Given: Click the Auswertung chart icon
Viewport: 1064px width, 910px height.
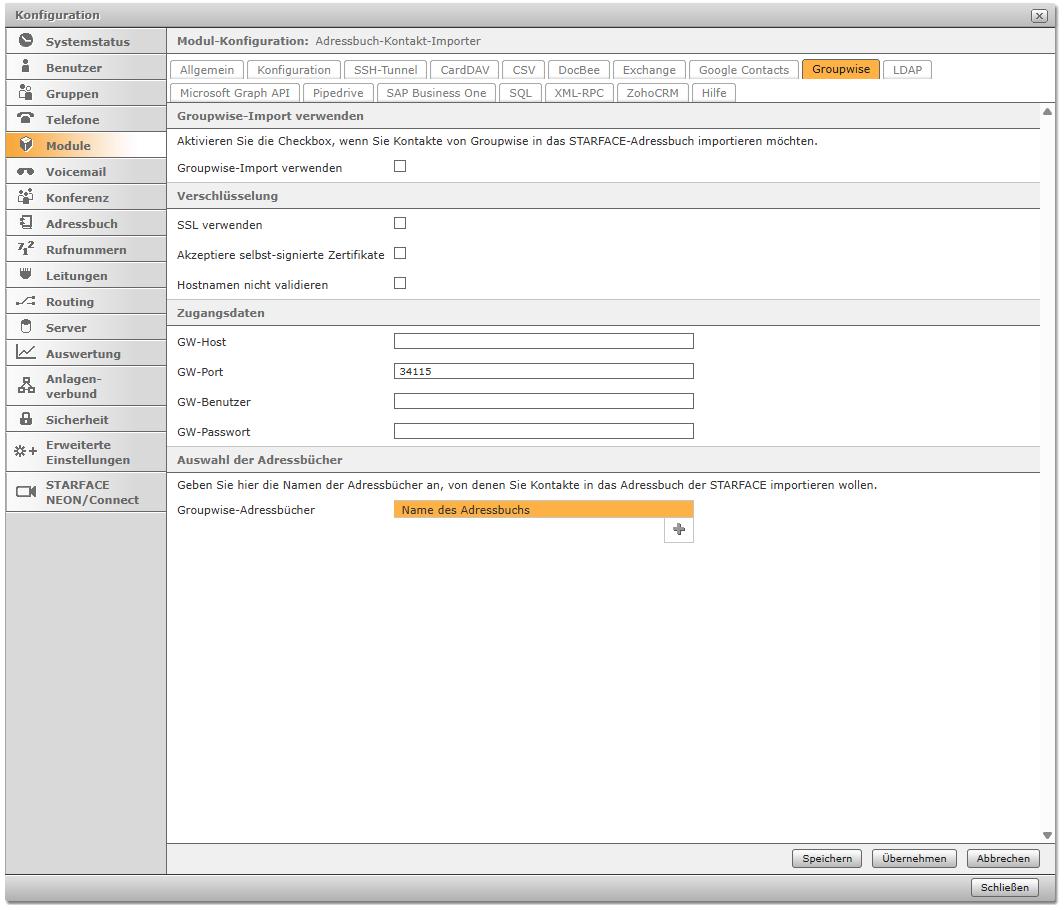Looking at the screenshot, I should coord(26,354).
